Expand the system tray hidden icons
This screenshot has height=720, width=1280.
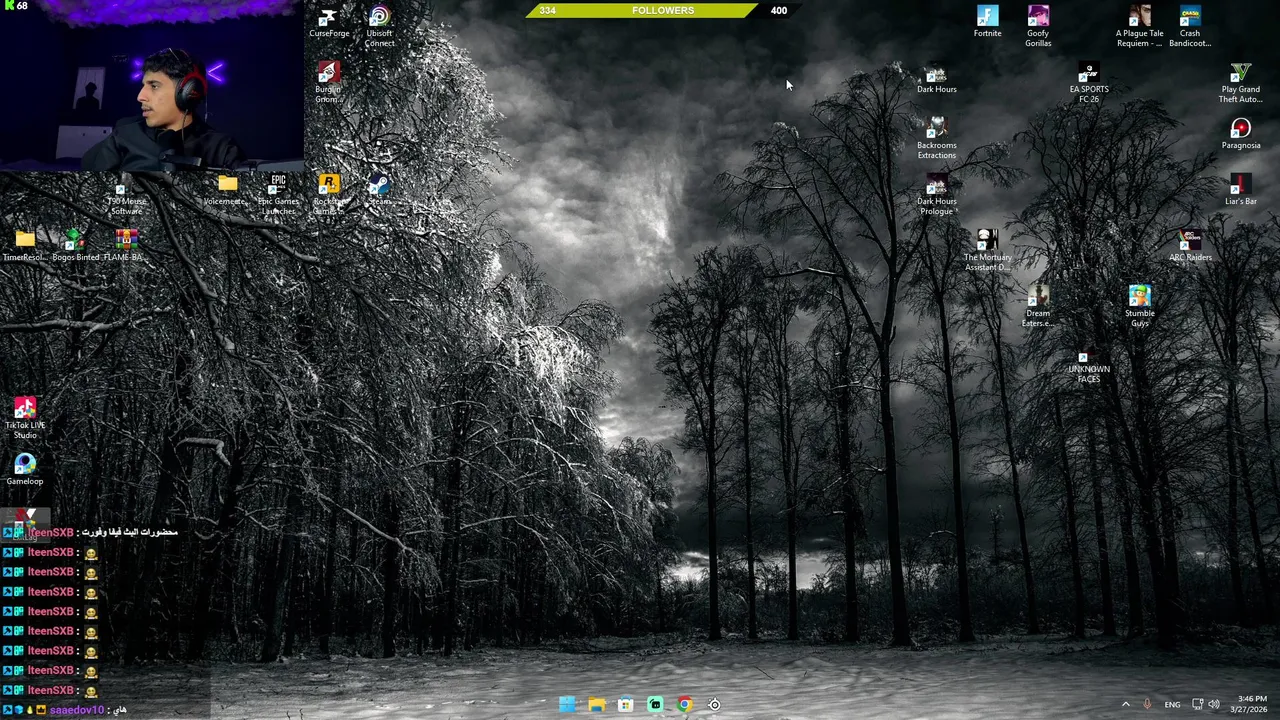(x=1125, y=705)
